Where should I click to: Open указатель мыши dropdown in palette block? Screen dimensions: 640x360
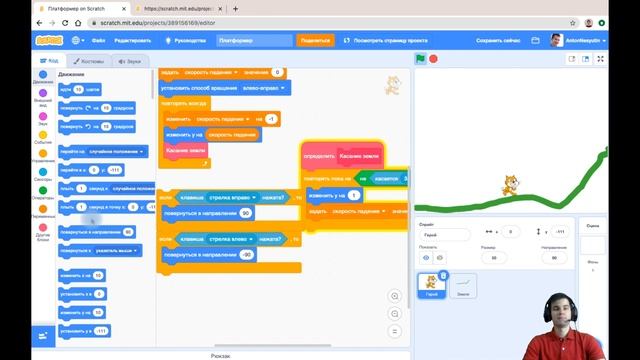[116, 251]
